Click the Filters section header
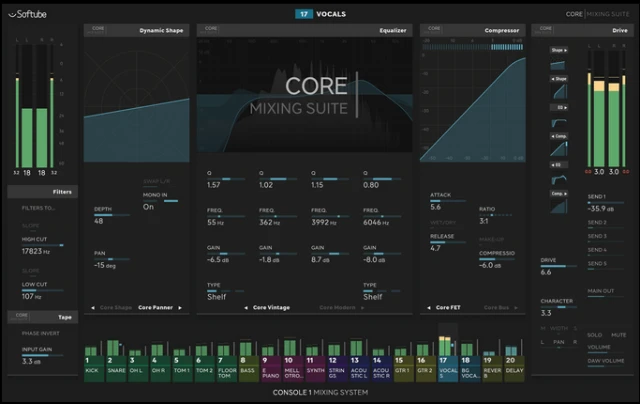Screen dimensions: 640x404 [x=42, y=191]
